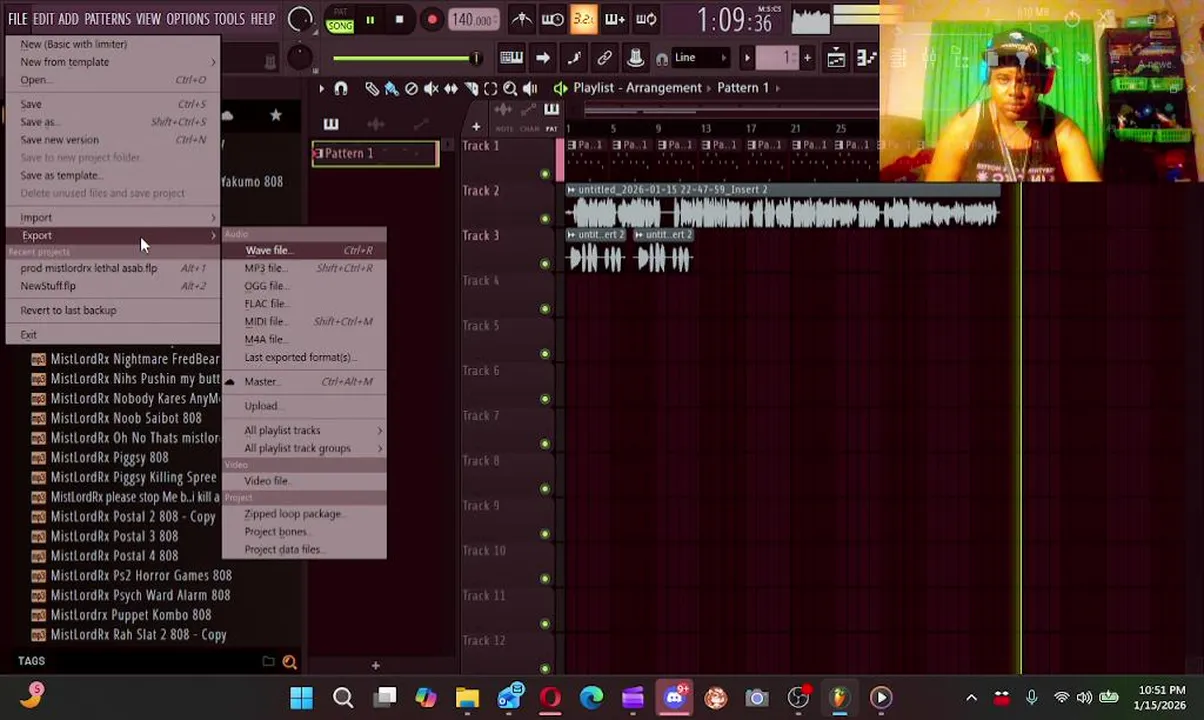Expand All playlist track groups submenu
This screenshot has width=1204, height=720.
coord(304,448)
